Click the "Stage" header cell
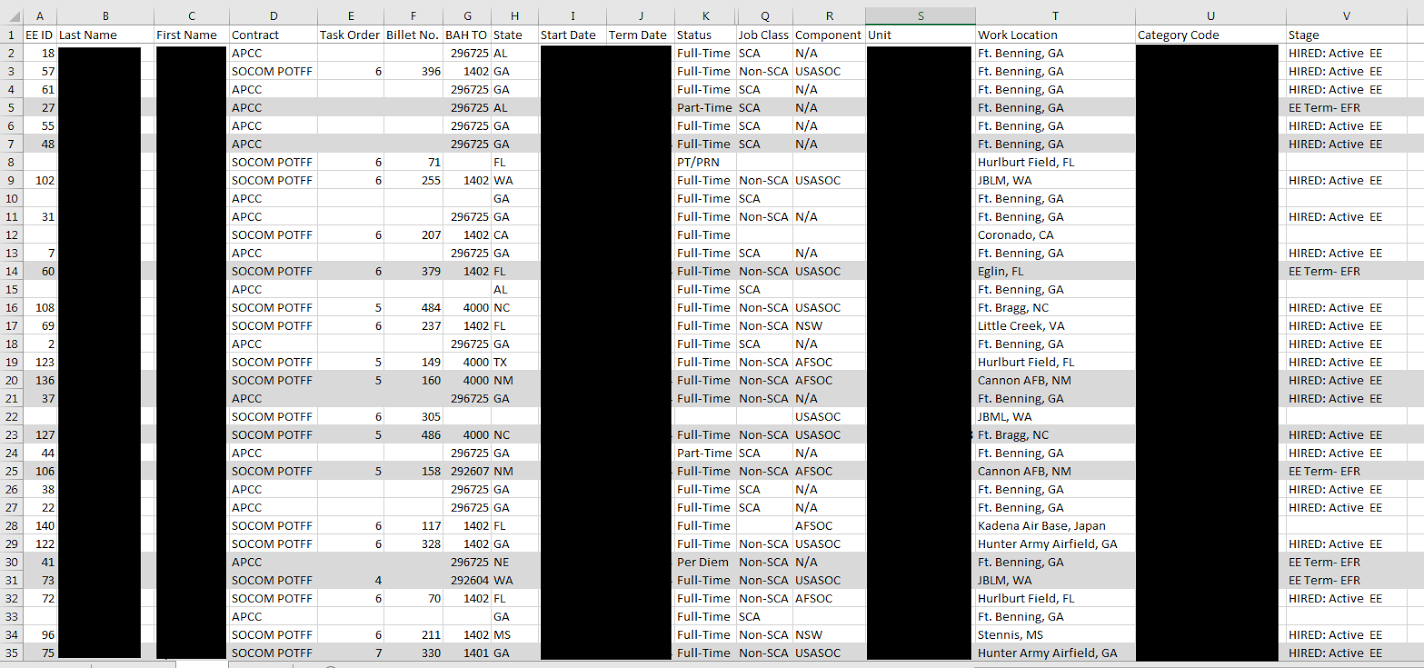 coord(1346,35)
